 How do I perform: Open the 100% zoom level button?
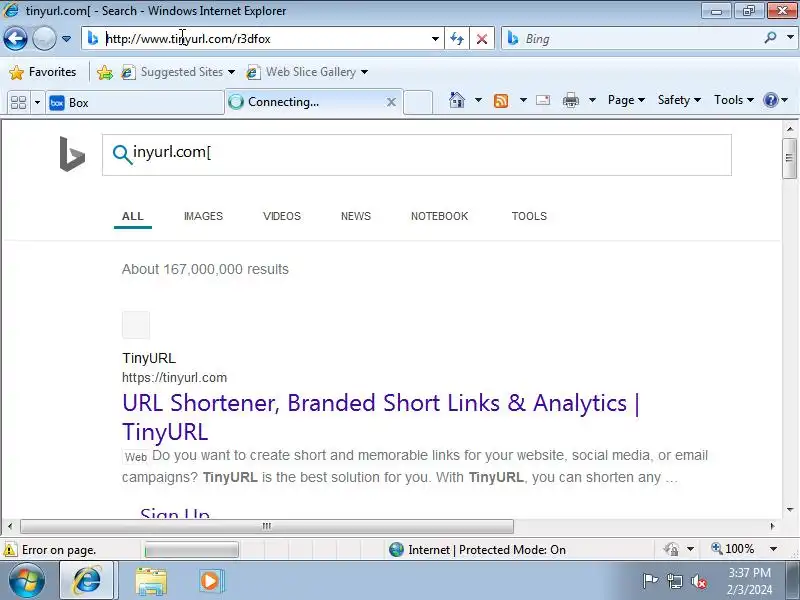point(733,549)
